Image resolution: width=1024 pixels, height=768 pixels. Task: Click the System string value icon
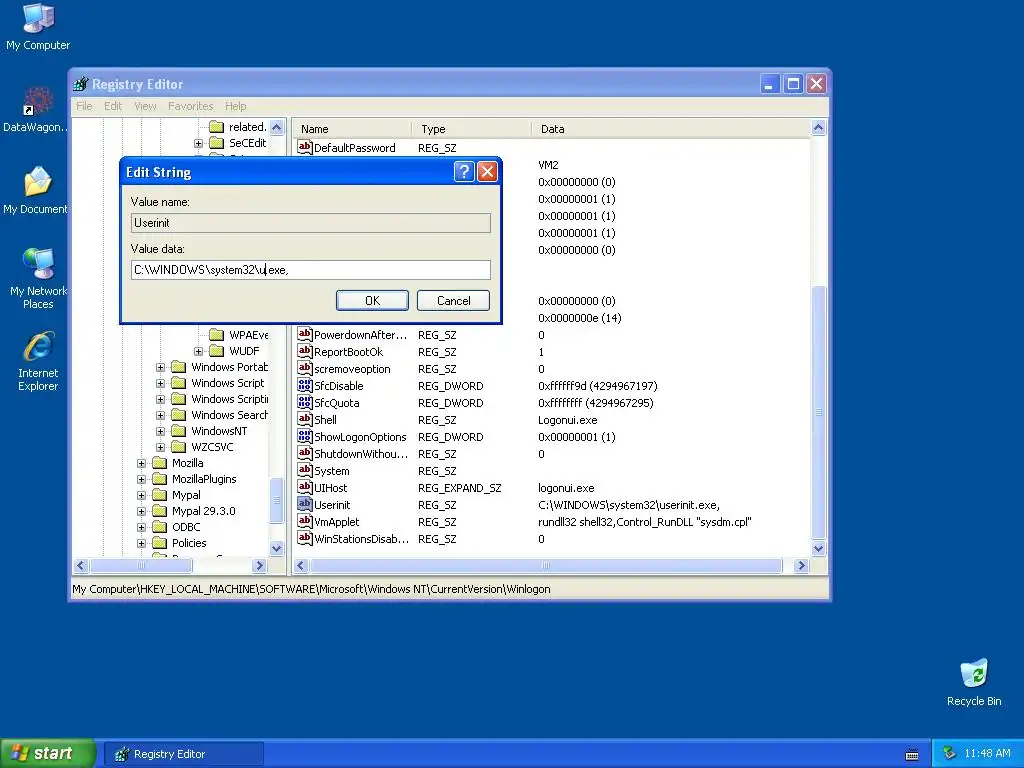pos(304,470)
